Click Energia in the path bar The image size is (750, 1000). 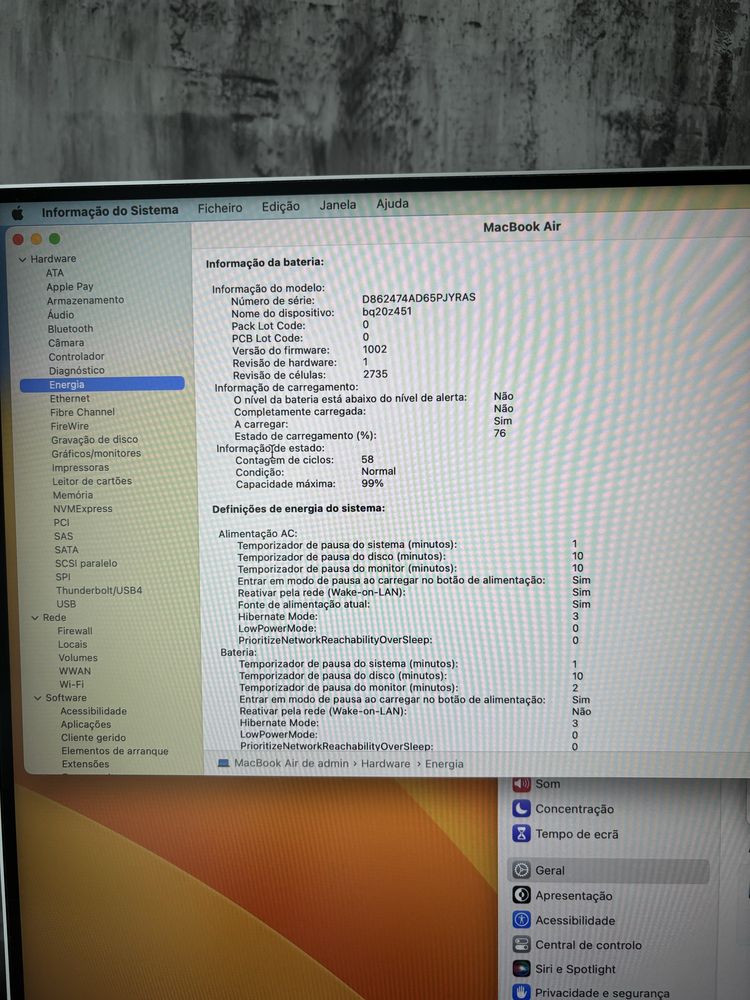click(x=445, y=765)
